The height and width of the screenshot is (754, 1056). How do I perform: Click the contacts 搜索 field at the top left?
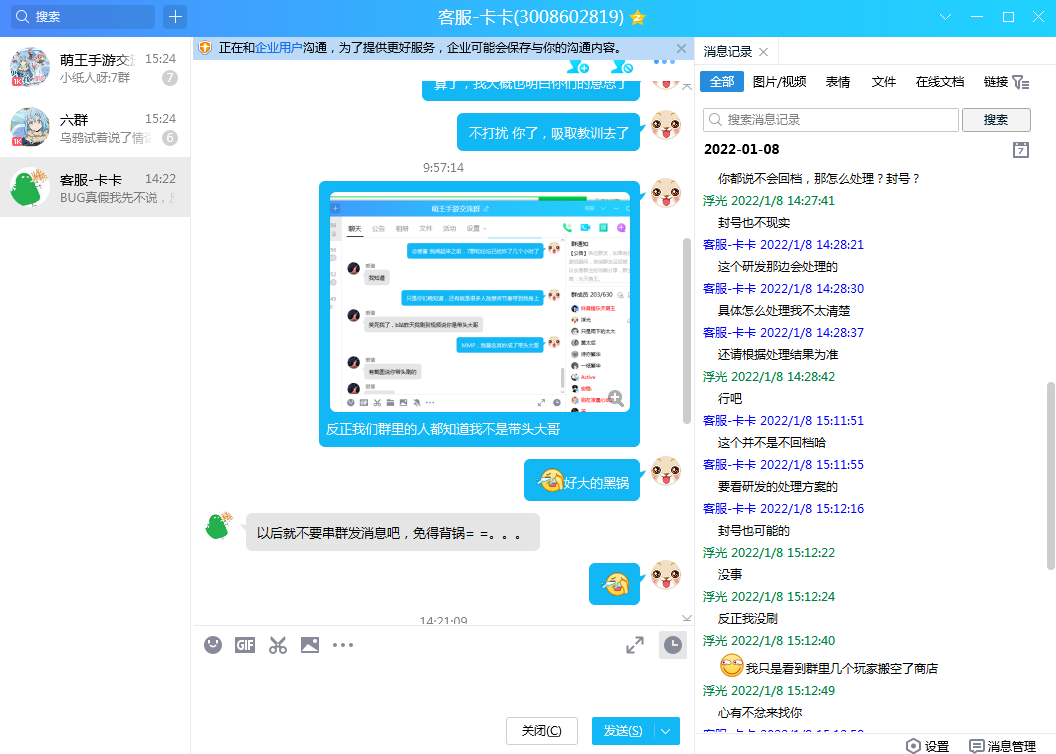click(x=83, y=17)
